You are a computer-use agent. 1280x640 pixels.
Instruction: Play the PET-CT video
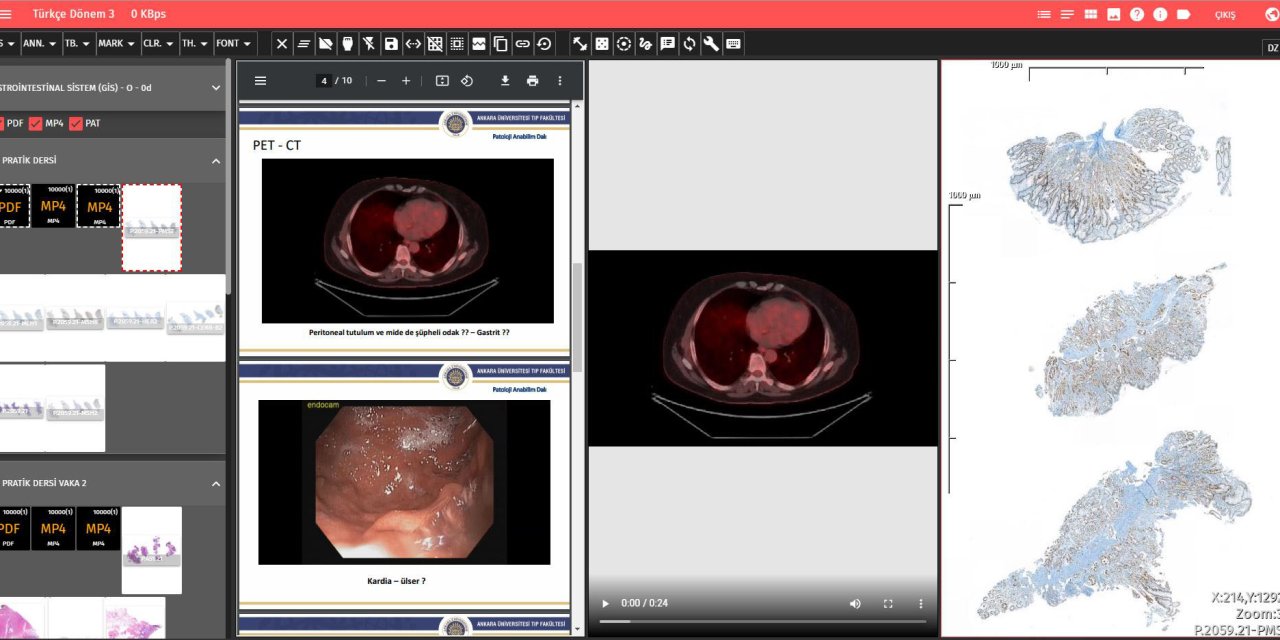coord(605,604)
